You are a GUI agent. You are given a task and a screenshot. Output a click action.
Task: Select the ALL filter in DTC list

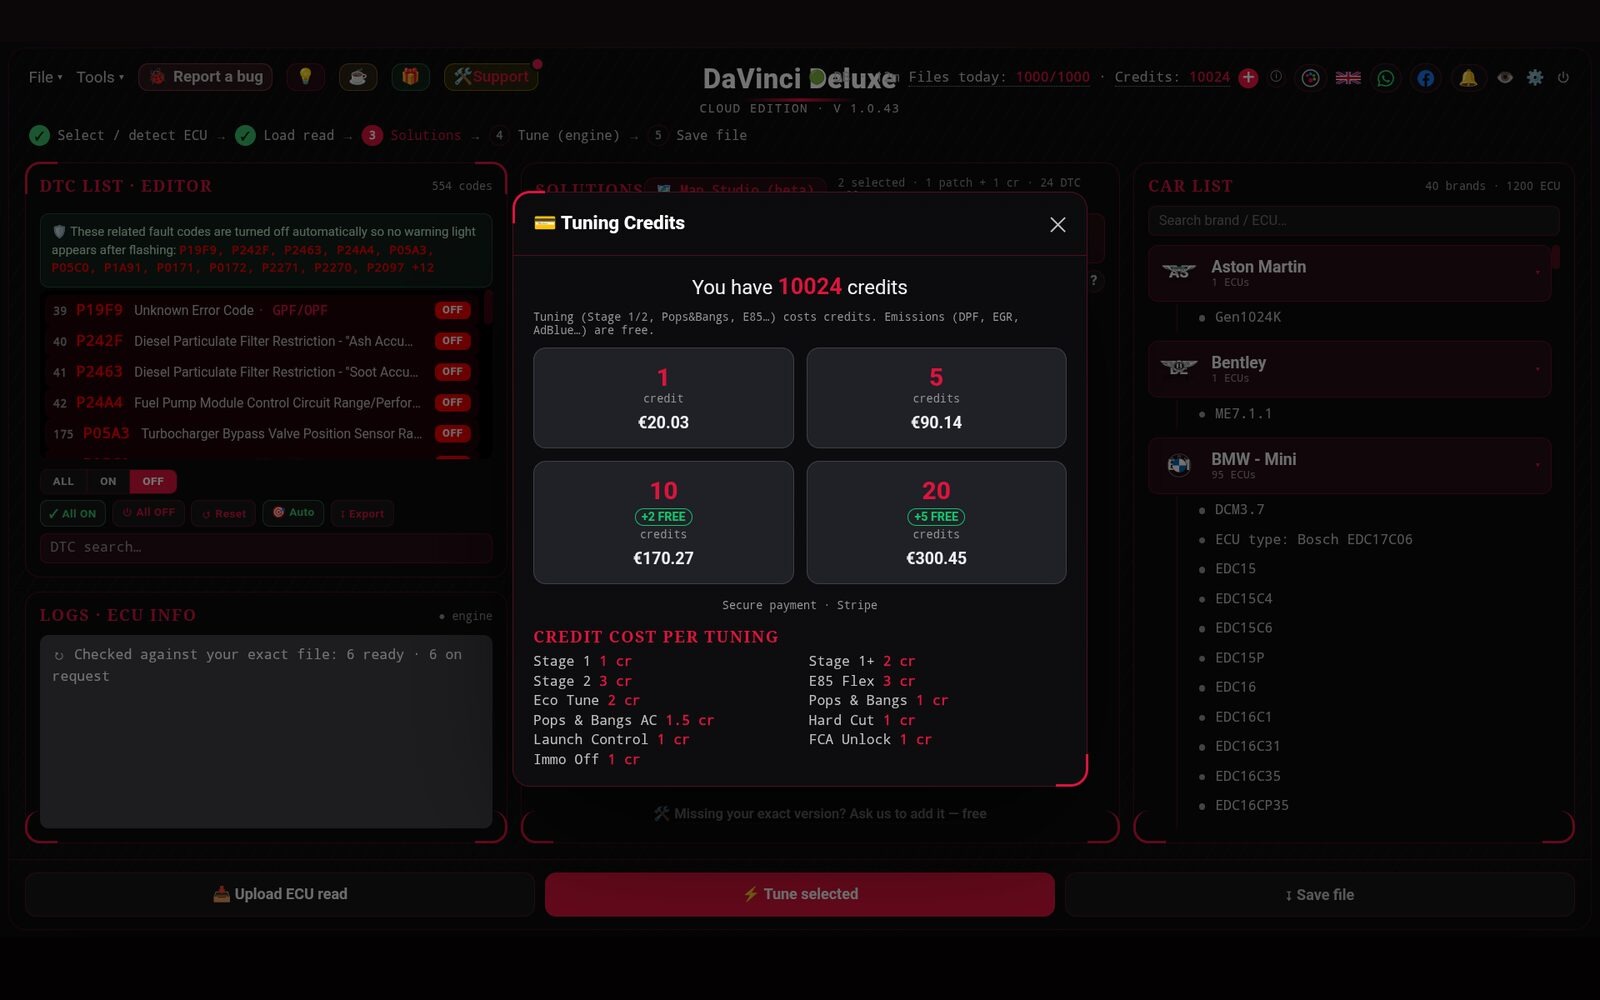pos(63,482)
